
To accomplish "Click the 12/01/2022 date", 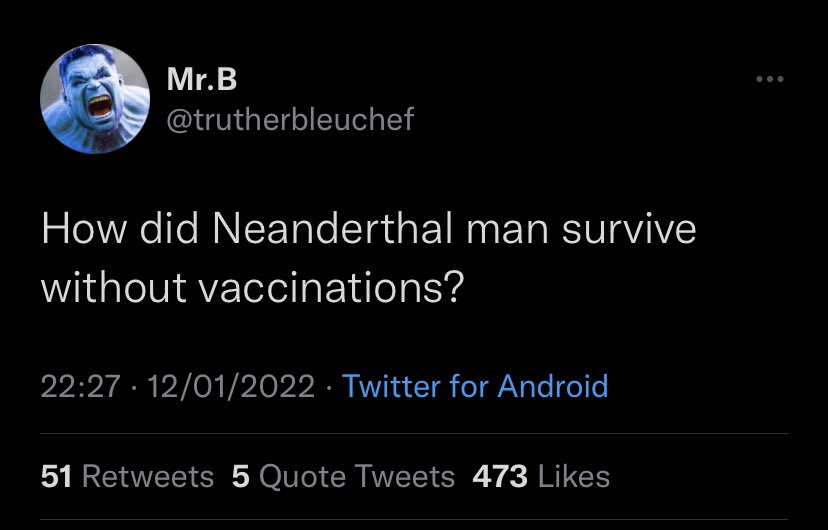I will point(231,386).
